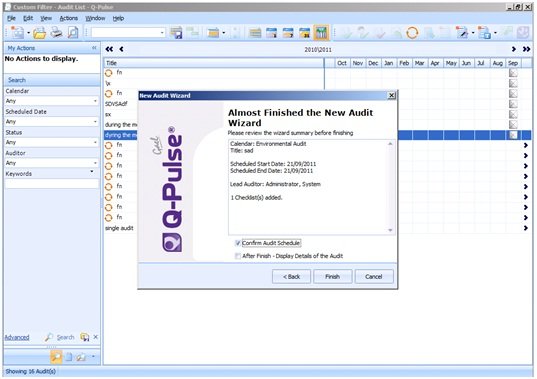Click the Oct month column header
The height and width of the screenshot is (379, 537).
342,63
